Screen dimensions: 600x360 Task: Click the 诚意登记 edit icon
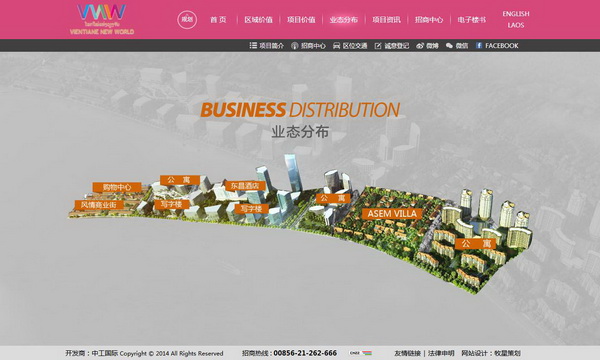[378, 46]
